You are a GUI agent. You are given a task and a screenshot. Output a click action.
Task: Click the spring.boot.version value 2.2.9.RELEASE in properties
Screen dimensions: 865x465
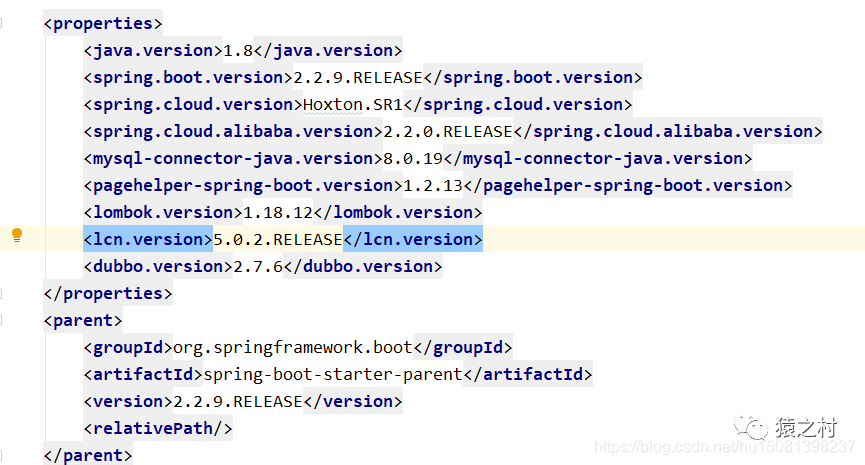tap(357, 78)
